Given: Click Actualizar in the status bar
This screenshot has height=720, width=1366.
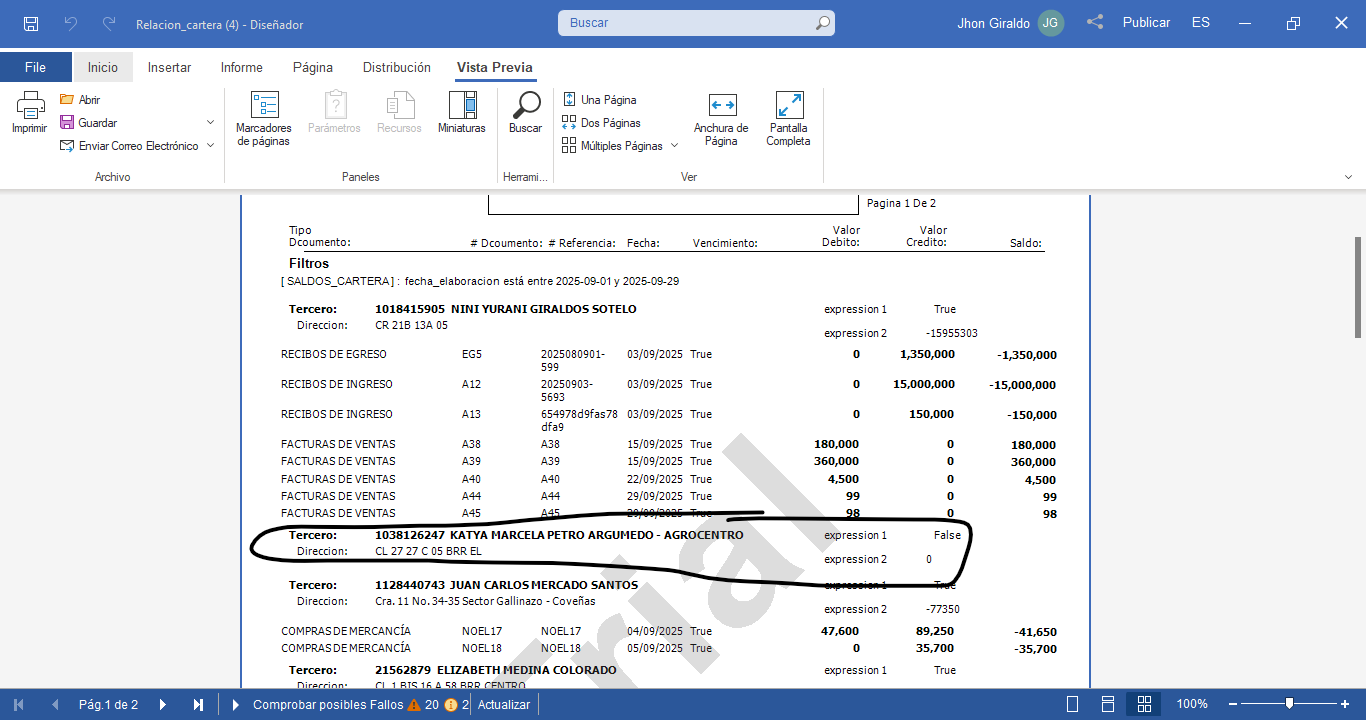Looking at the screenshot, I should (x=504, y=704).
